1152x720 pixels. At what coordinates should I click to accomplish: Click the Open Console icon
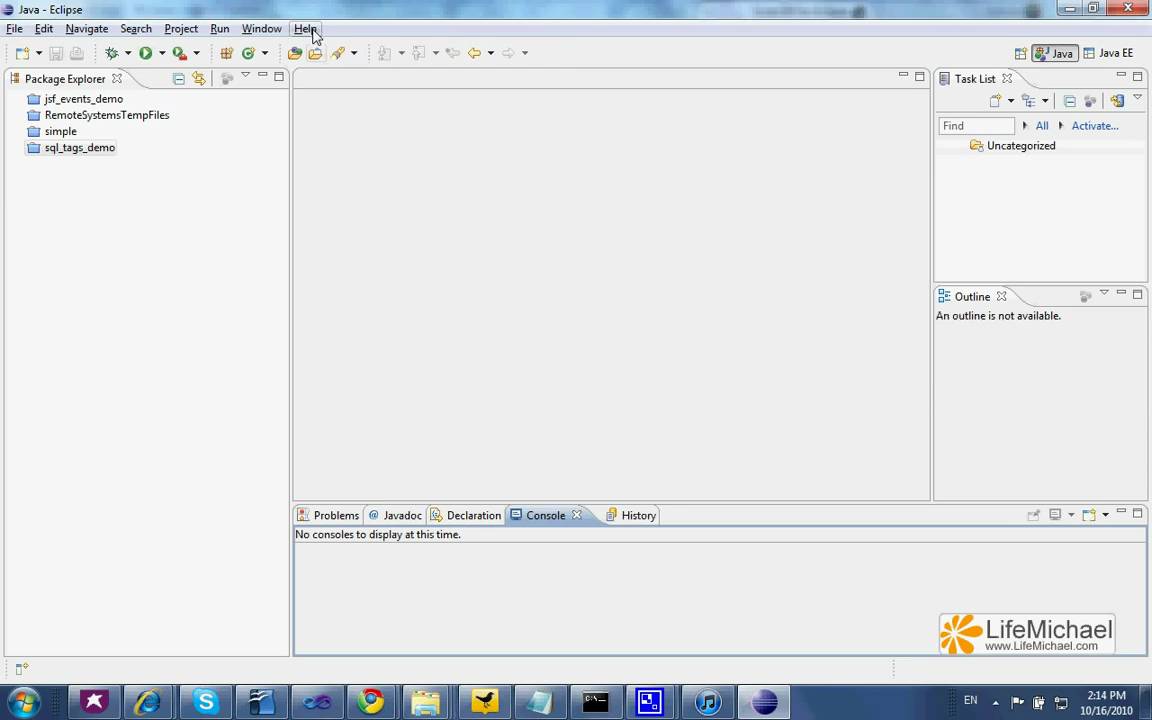[1089, 515]
